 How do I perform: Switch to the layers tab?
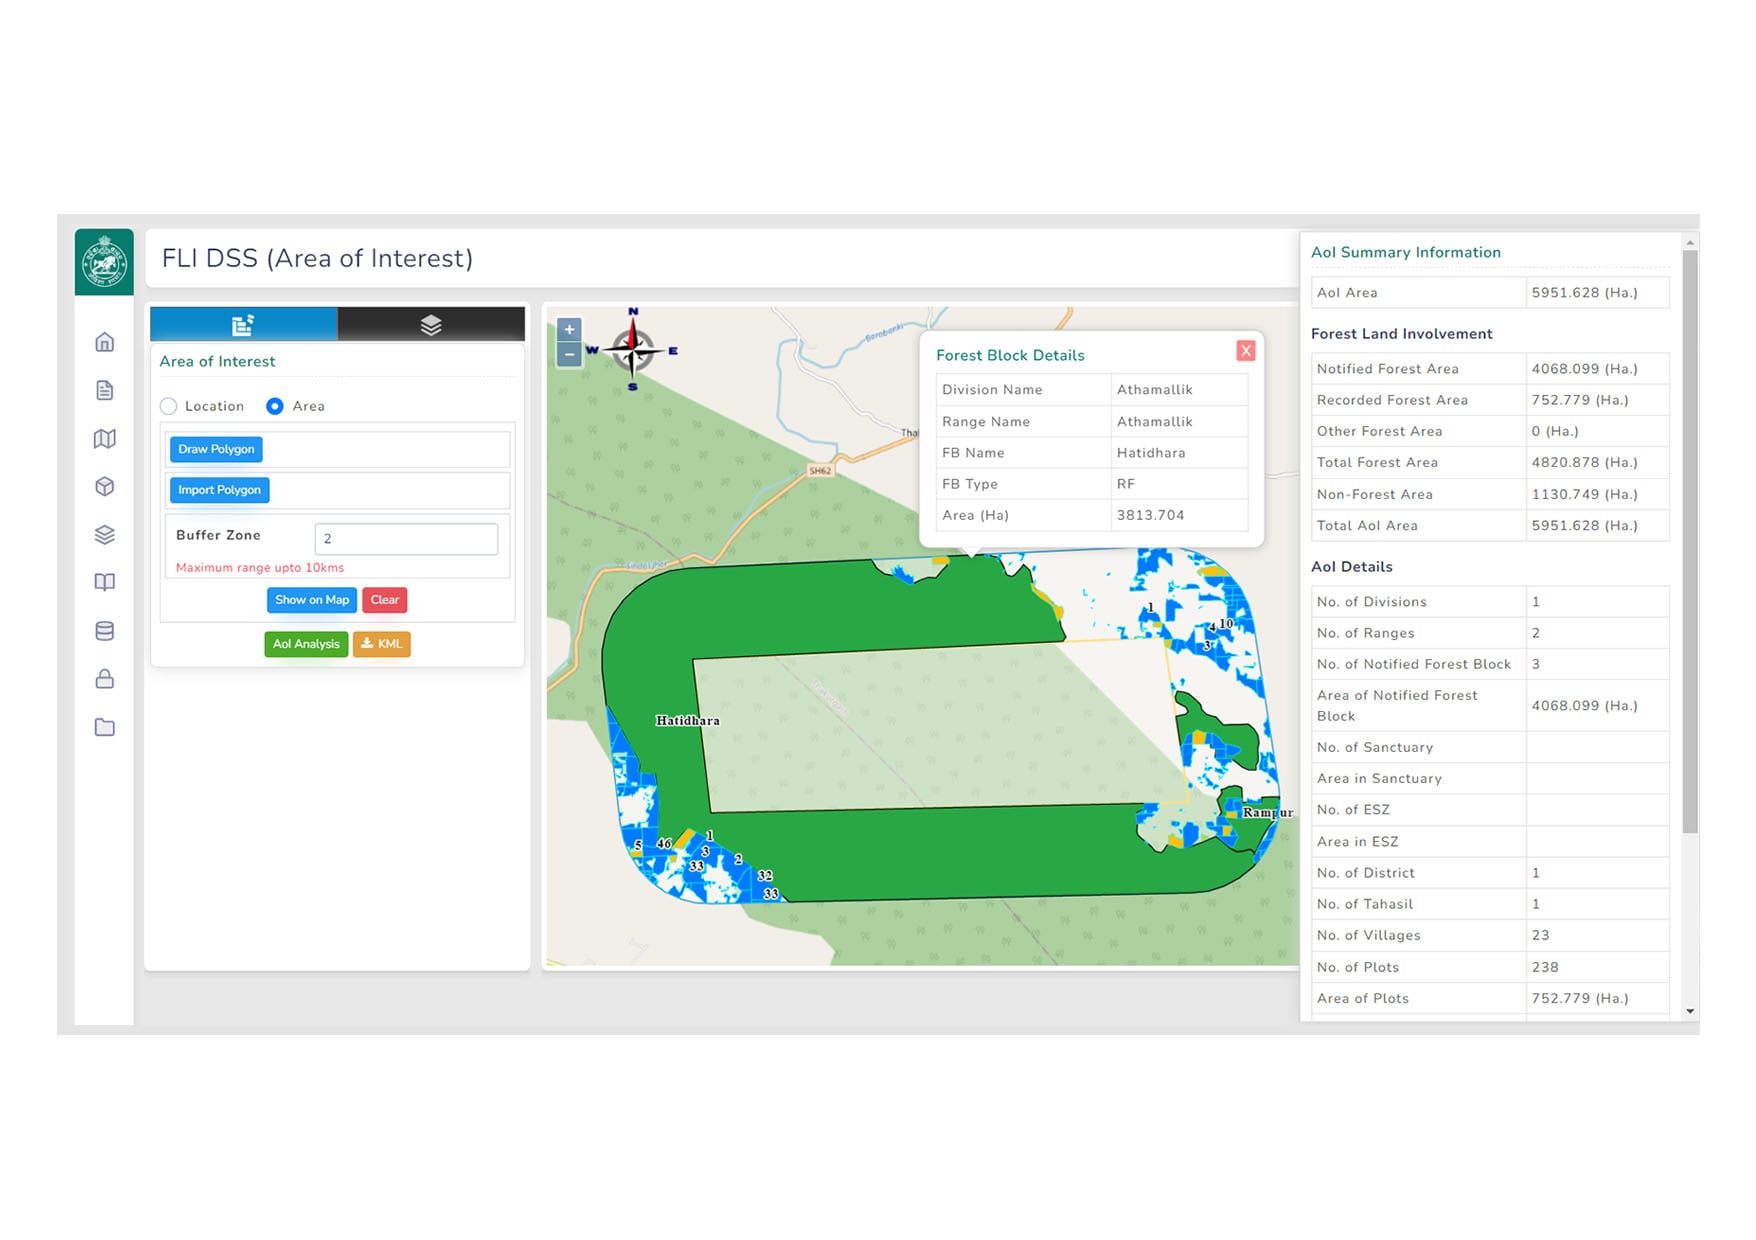pyautogui.click(x=431, y=324)
